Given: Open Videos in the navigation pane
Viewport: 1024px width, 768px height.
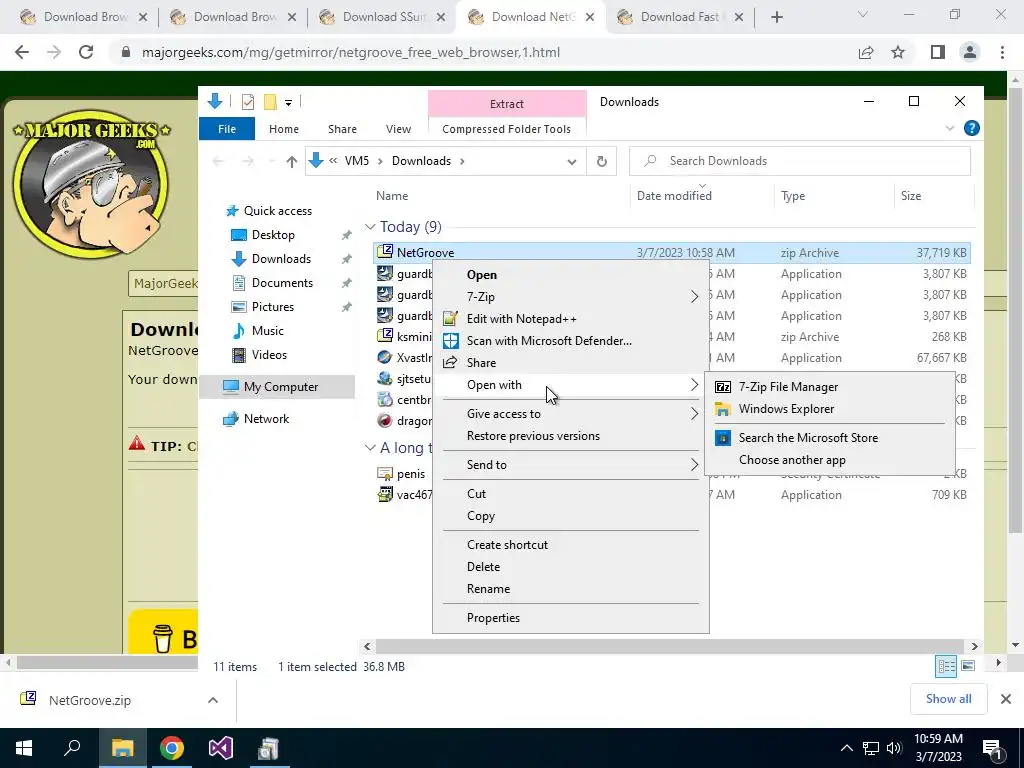Looking at the screenshot, I should tap(269, 355).
